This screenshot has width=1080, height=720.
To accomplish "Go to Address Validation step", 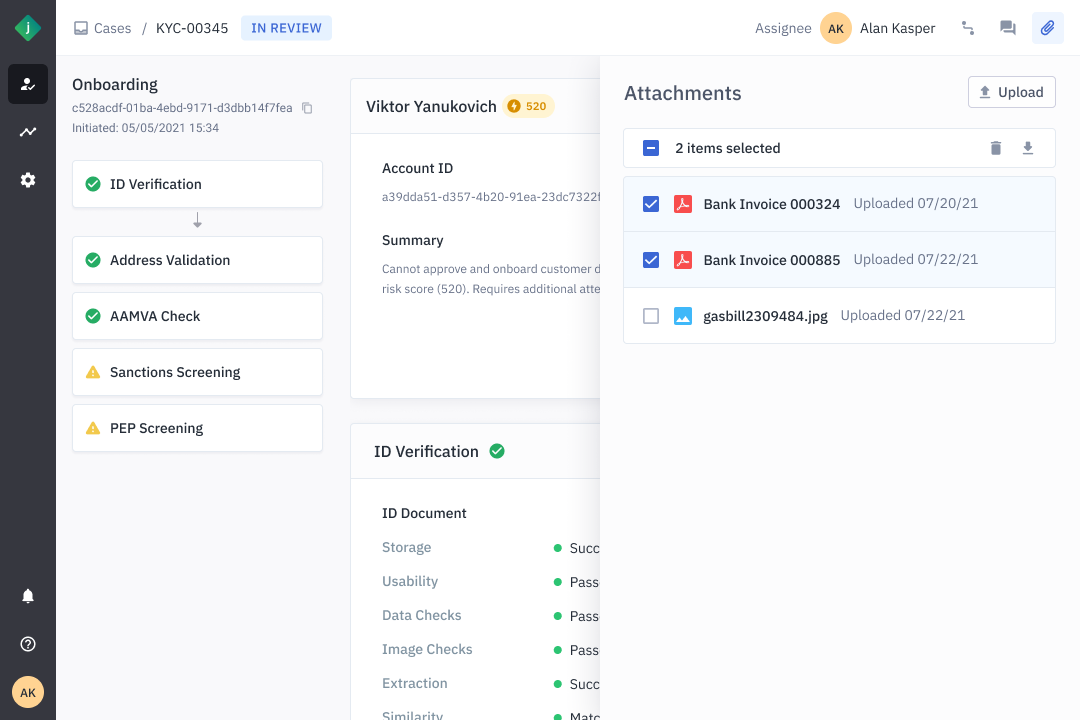I will tap(197, 260).
